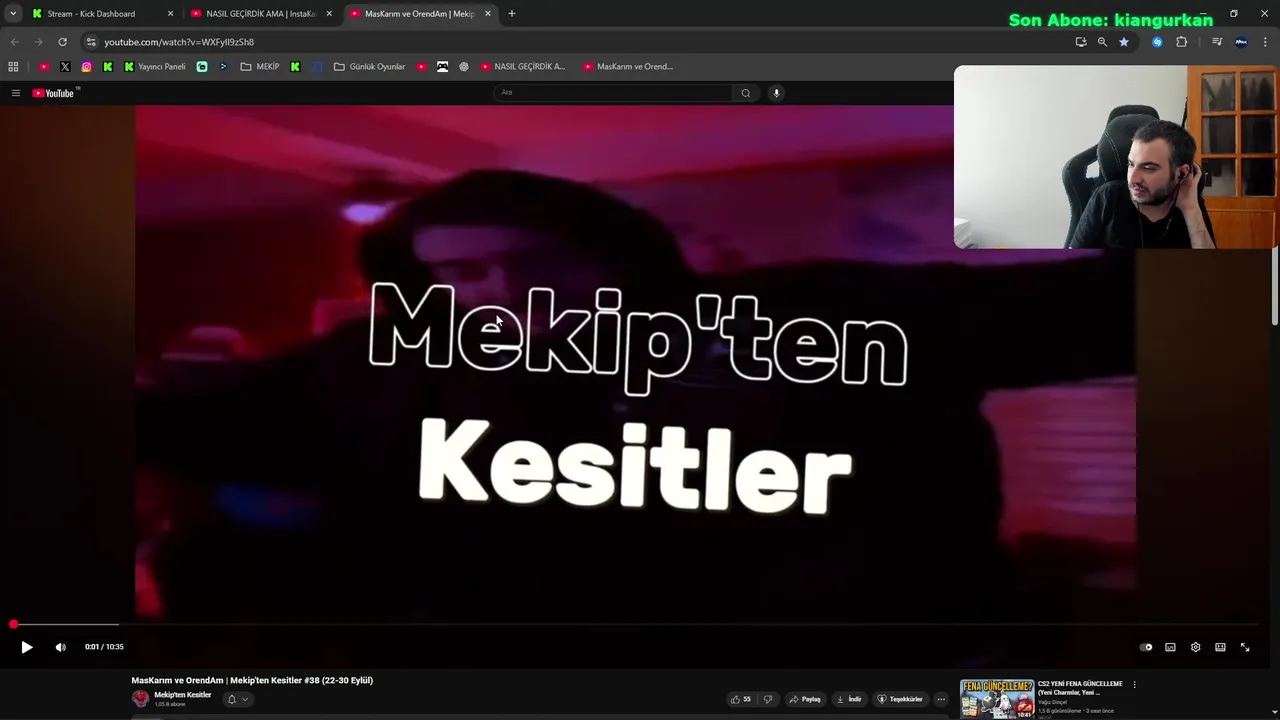This screenshot has width=1280, height=720.
Task: Open the media control playlist icon
Action: coord(1217,42)
